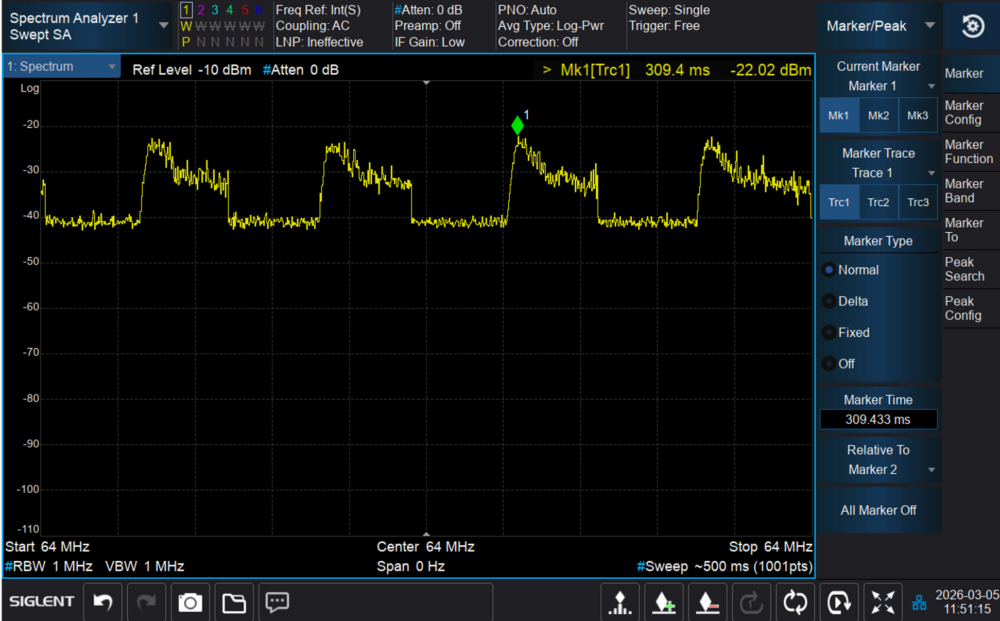This screenshot has height=621, width=1000.
Task: Click the peak search marker icon
Action: pos(621,602)
